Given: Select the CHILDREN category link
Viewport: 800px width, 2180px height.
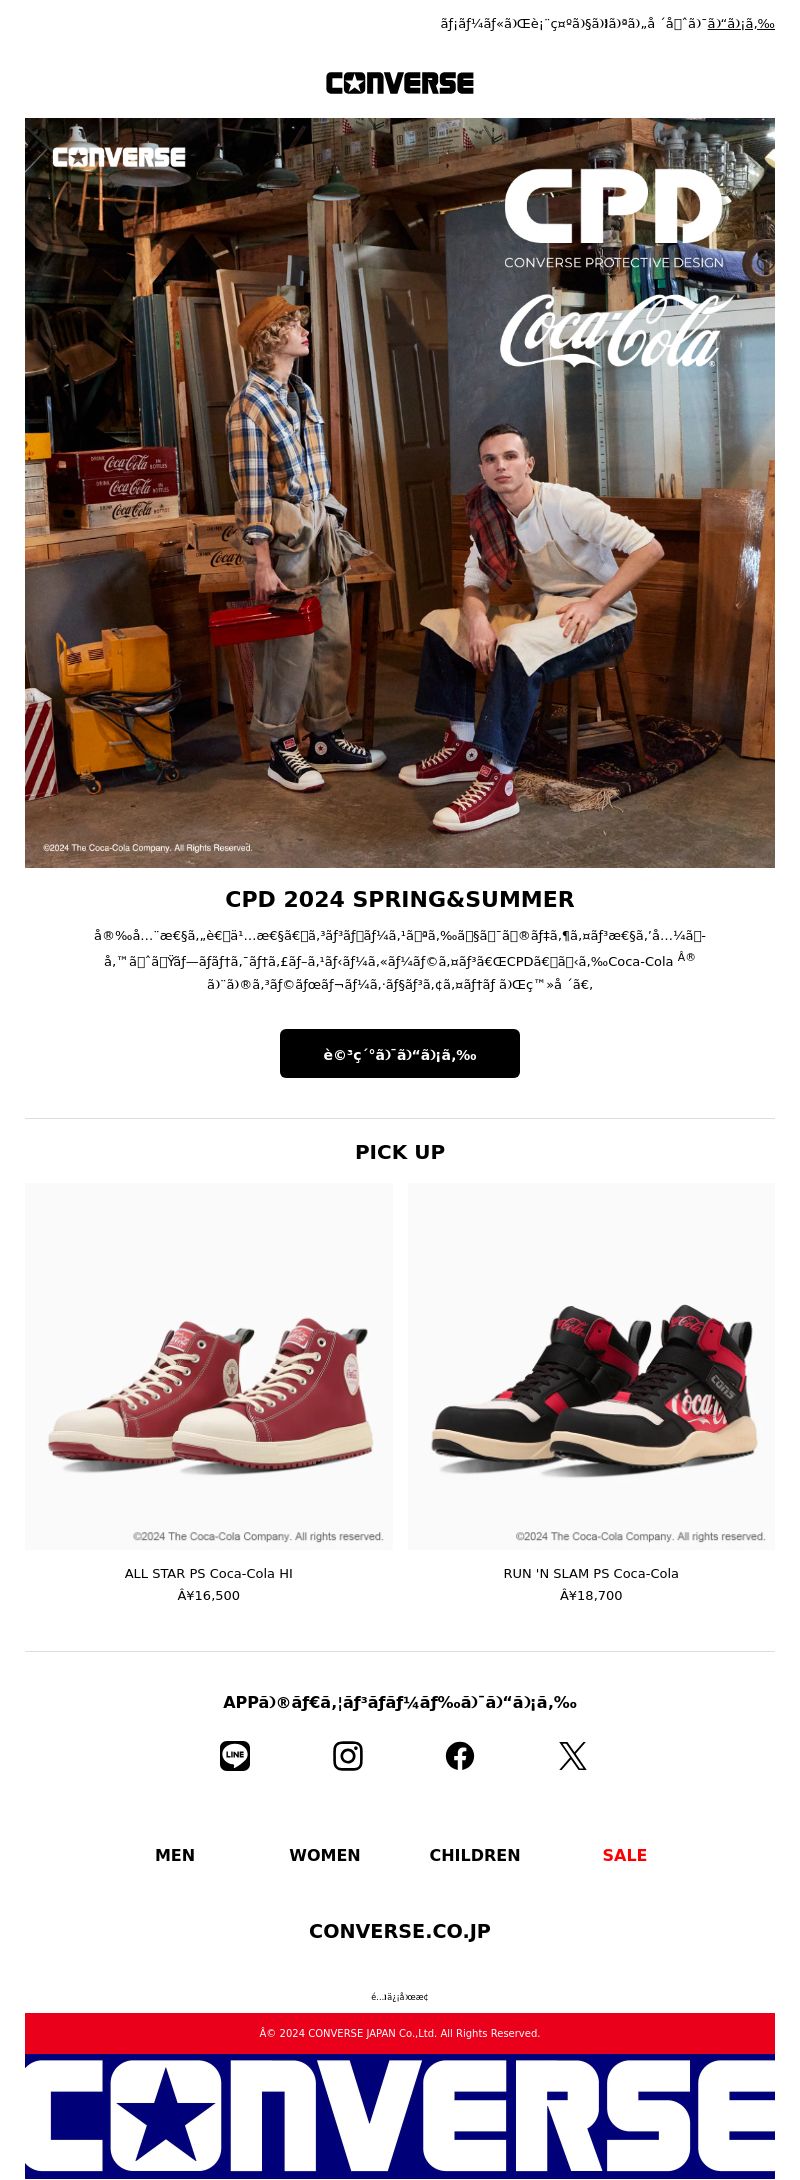Looking at the screenshot, I should pyautogui.click(x=475, y=1855).
